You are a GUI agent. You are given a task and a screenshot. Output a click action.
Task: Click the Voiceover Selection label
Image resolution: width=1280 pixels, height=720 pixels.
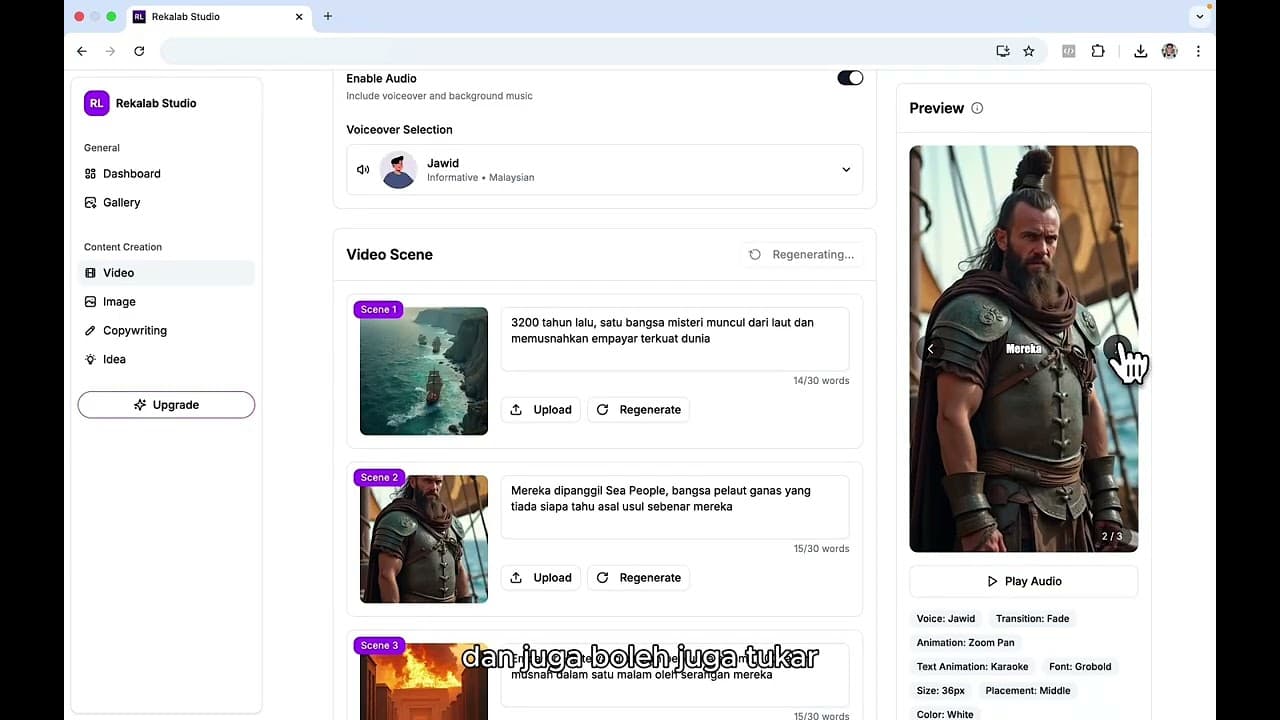(399, 130)
